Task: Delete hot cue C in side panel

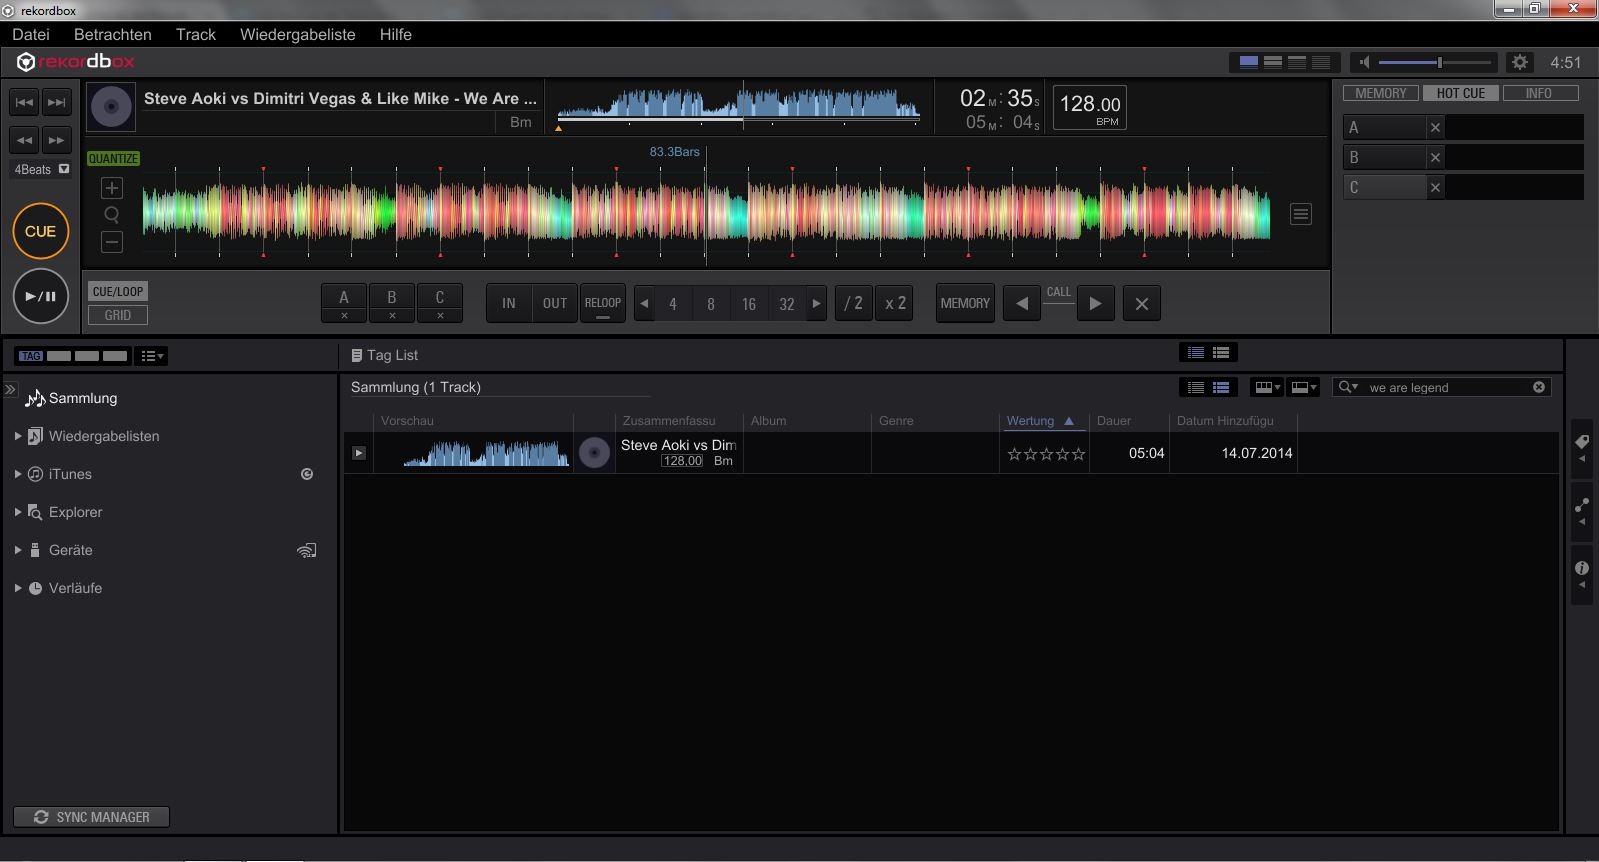Action: coord(1435,187)
